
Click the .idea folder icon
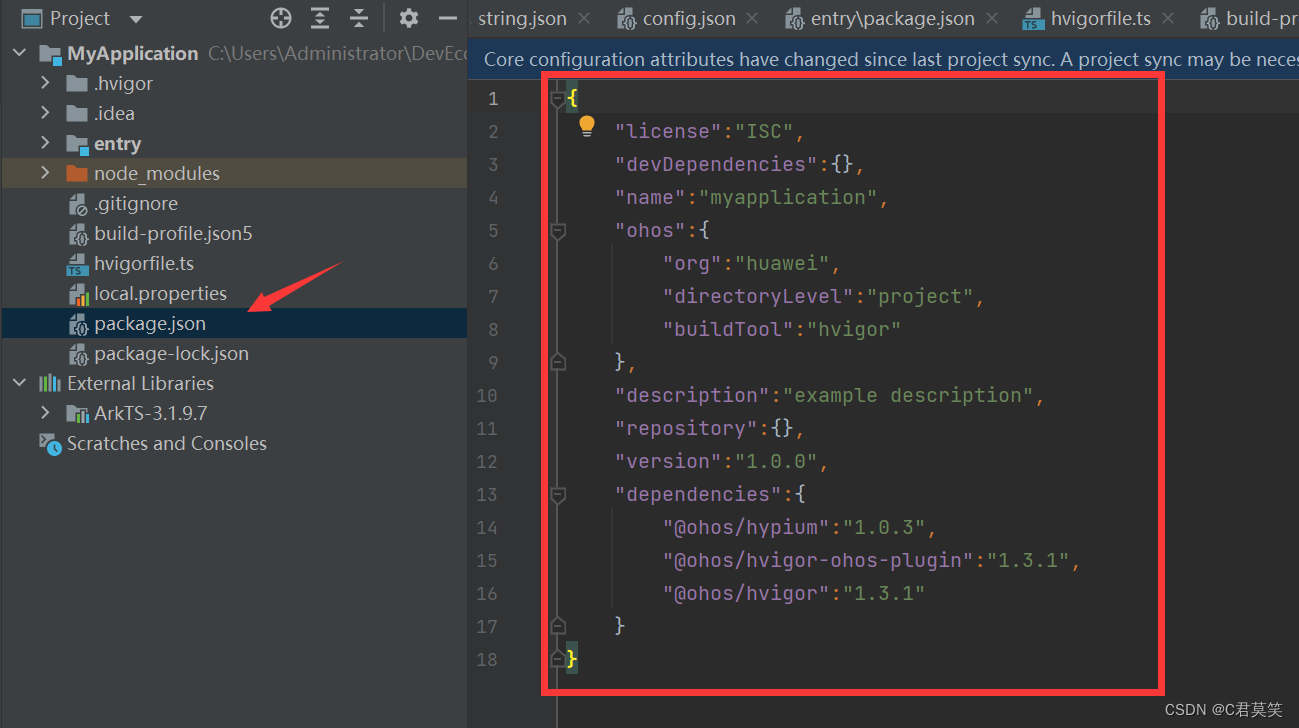tap(77, 113)
